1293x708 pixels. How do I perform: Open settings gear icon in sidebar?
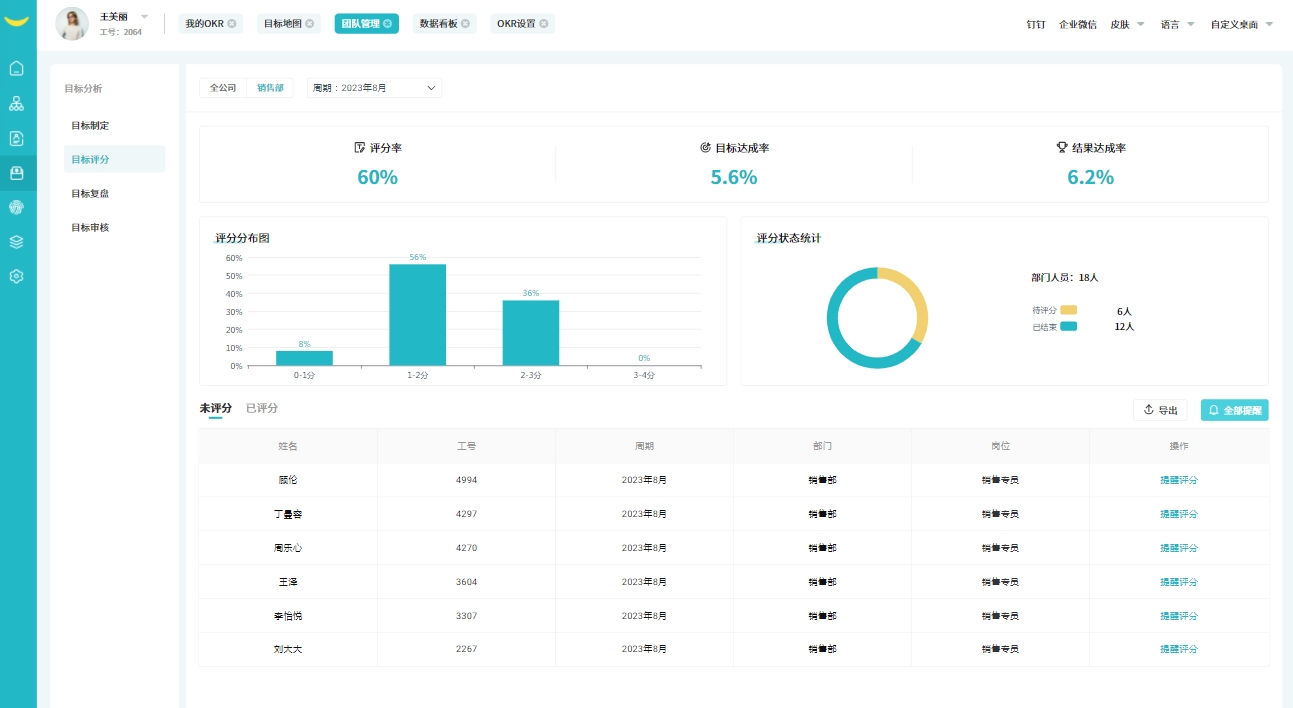coord(16,275)
